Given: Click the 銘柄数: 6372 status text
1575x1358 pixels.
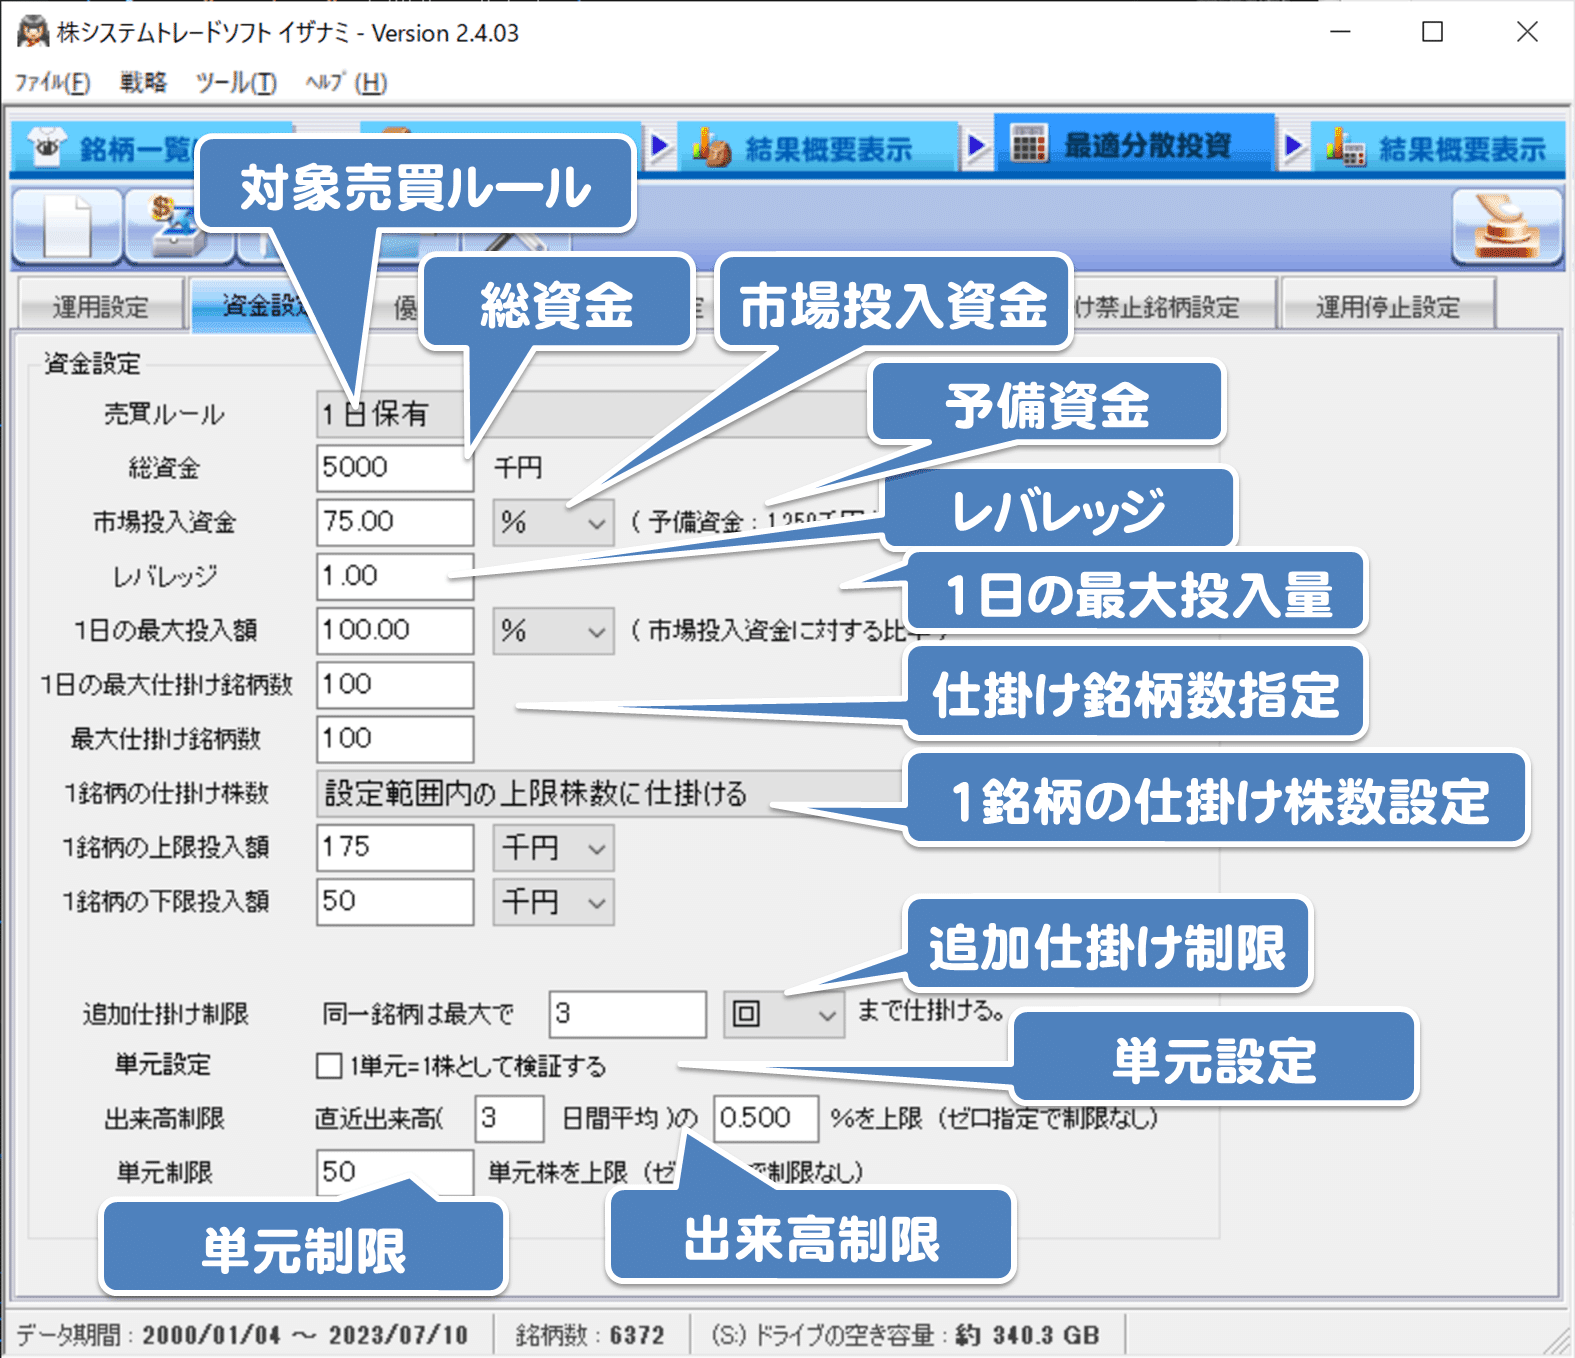Looking at the screenshot, I should pyautogui.click(x=590, y=1335).
